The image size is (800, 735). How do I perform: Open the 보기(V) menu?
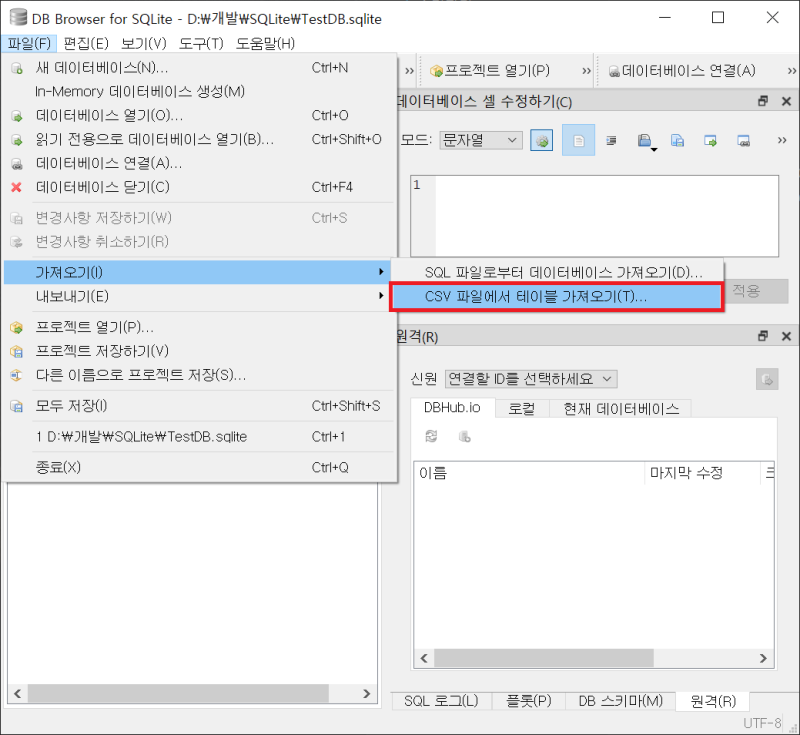point(143,43)
